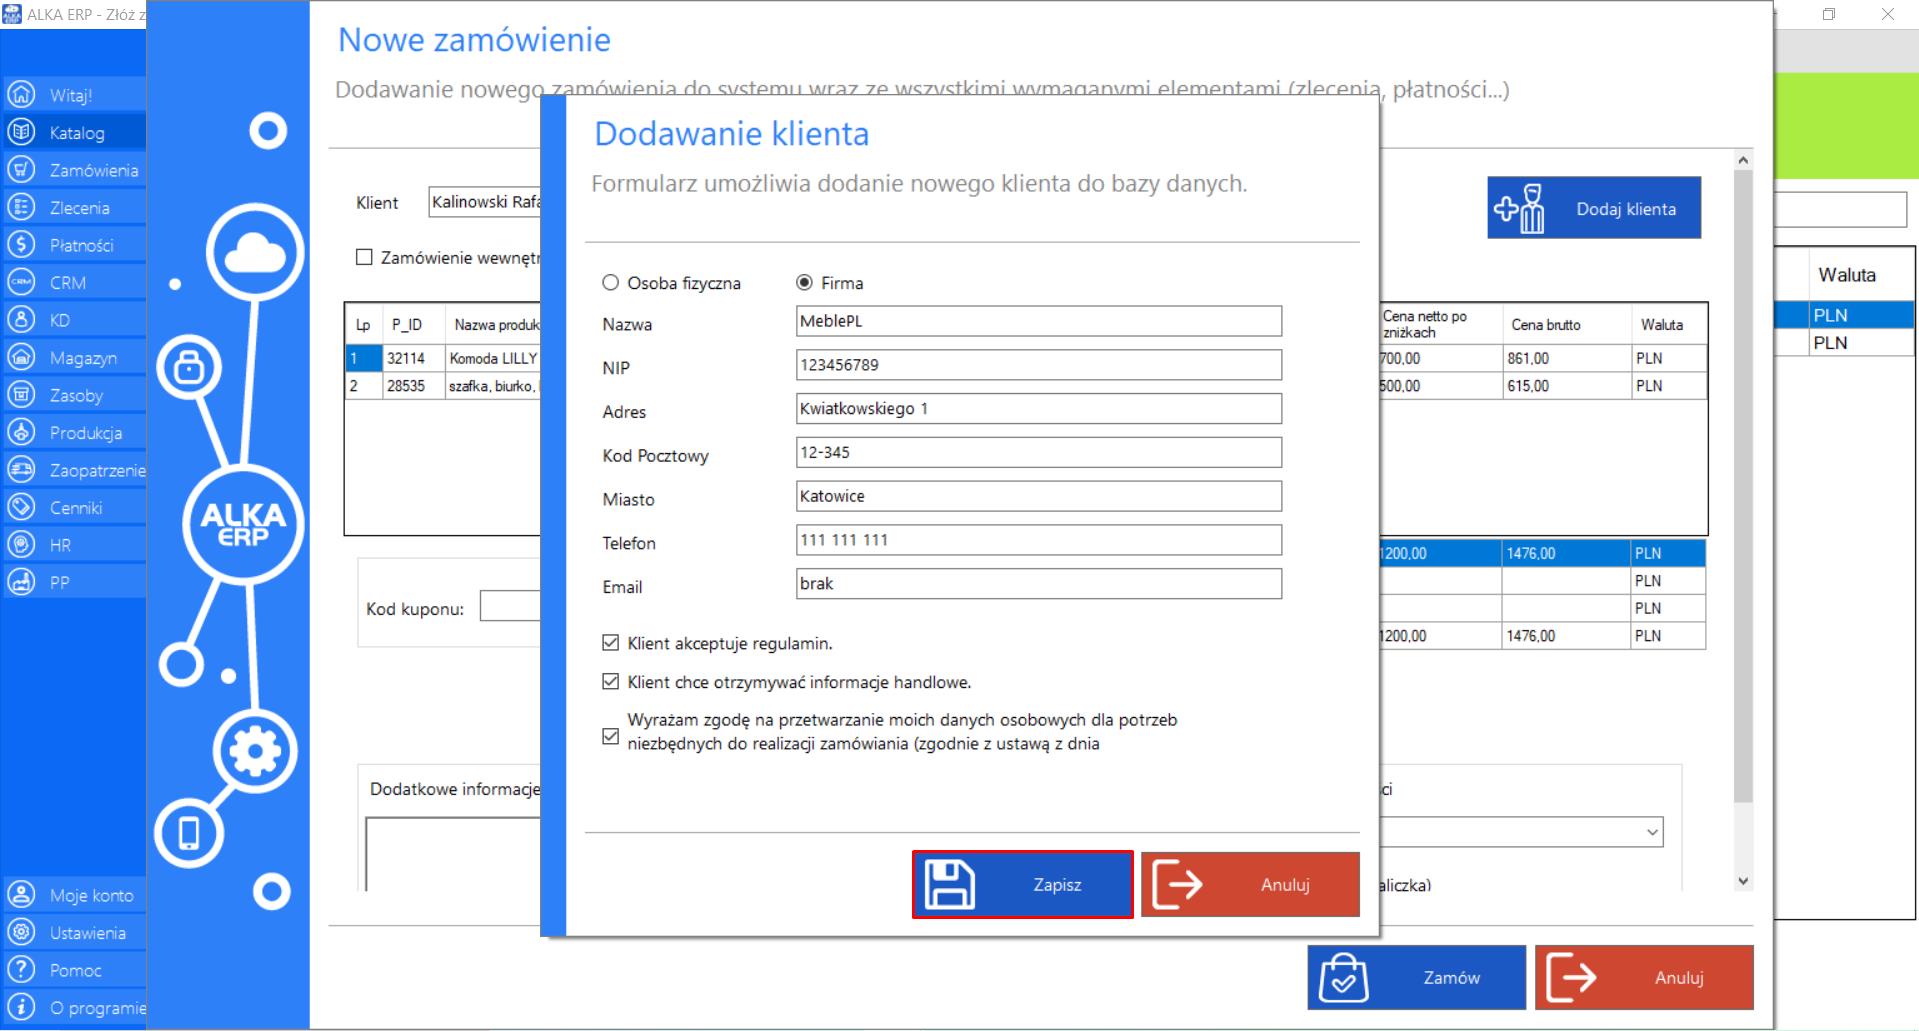Click the Zamówienia cart icon
This screenshot has width=1919, height=1031.
[x=21, y=170]
